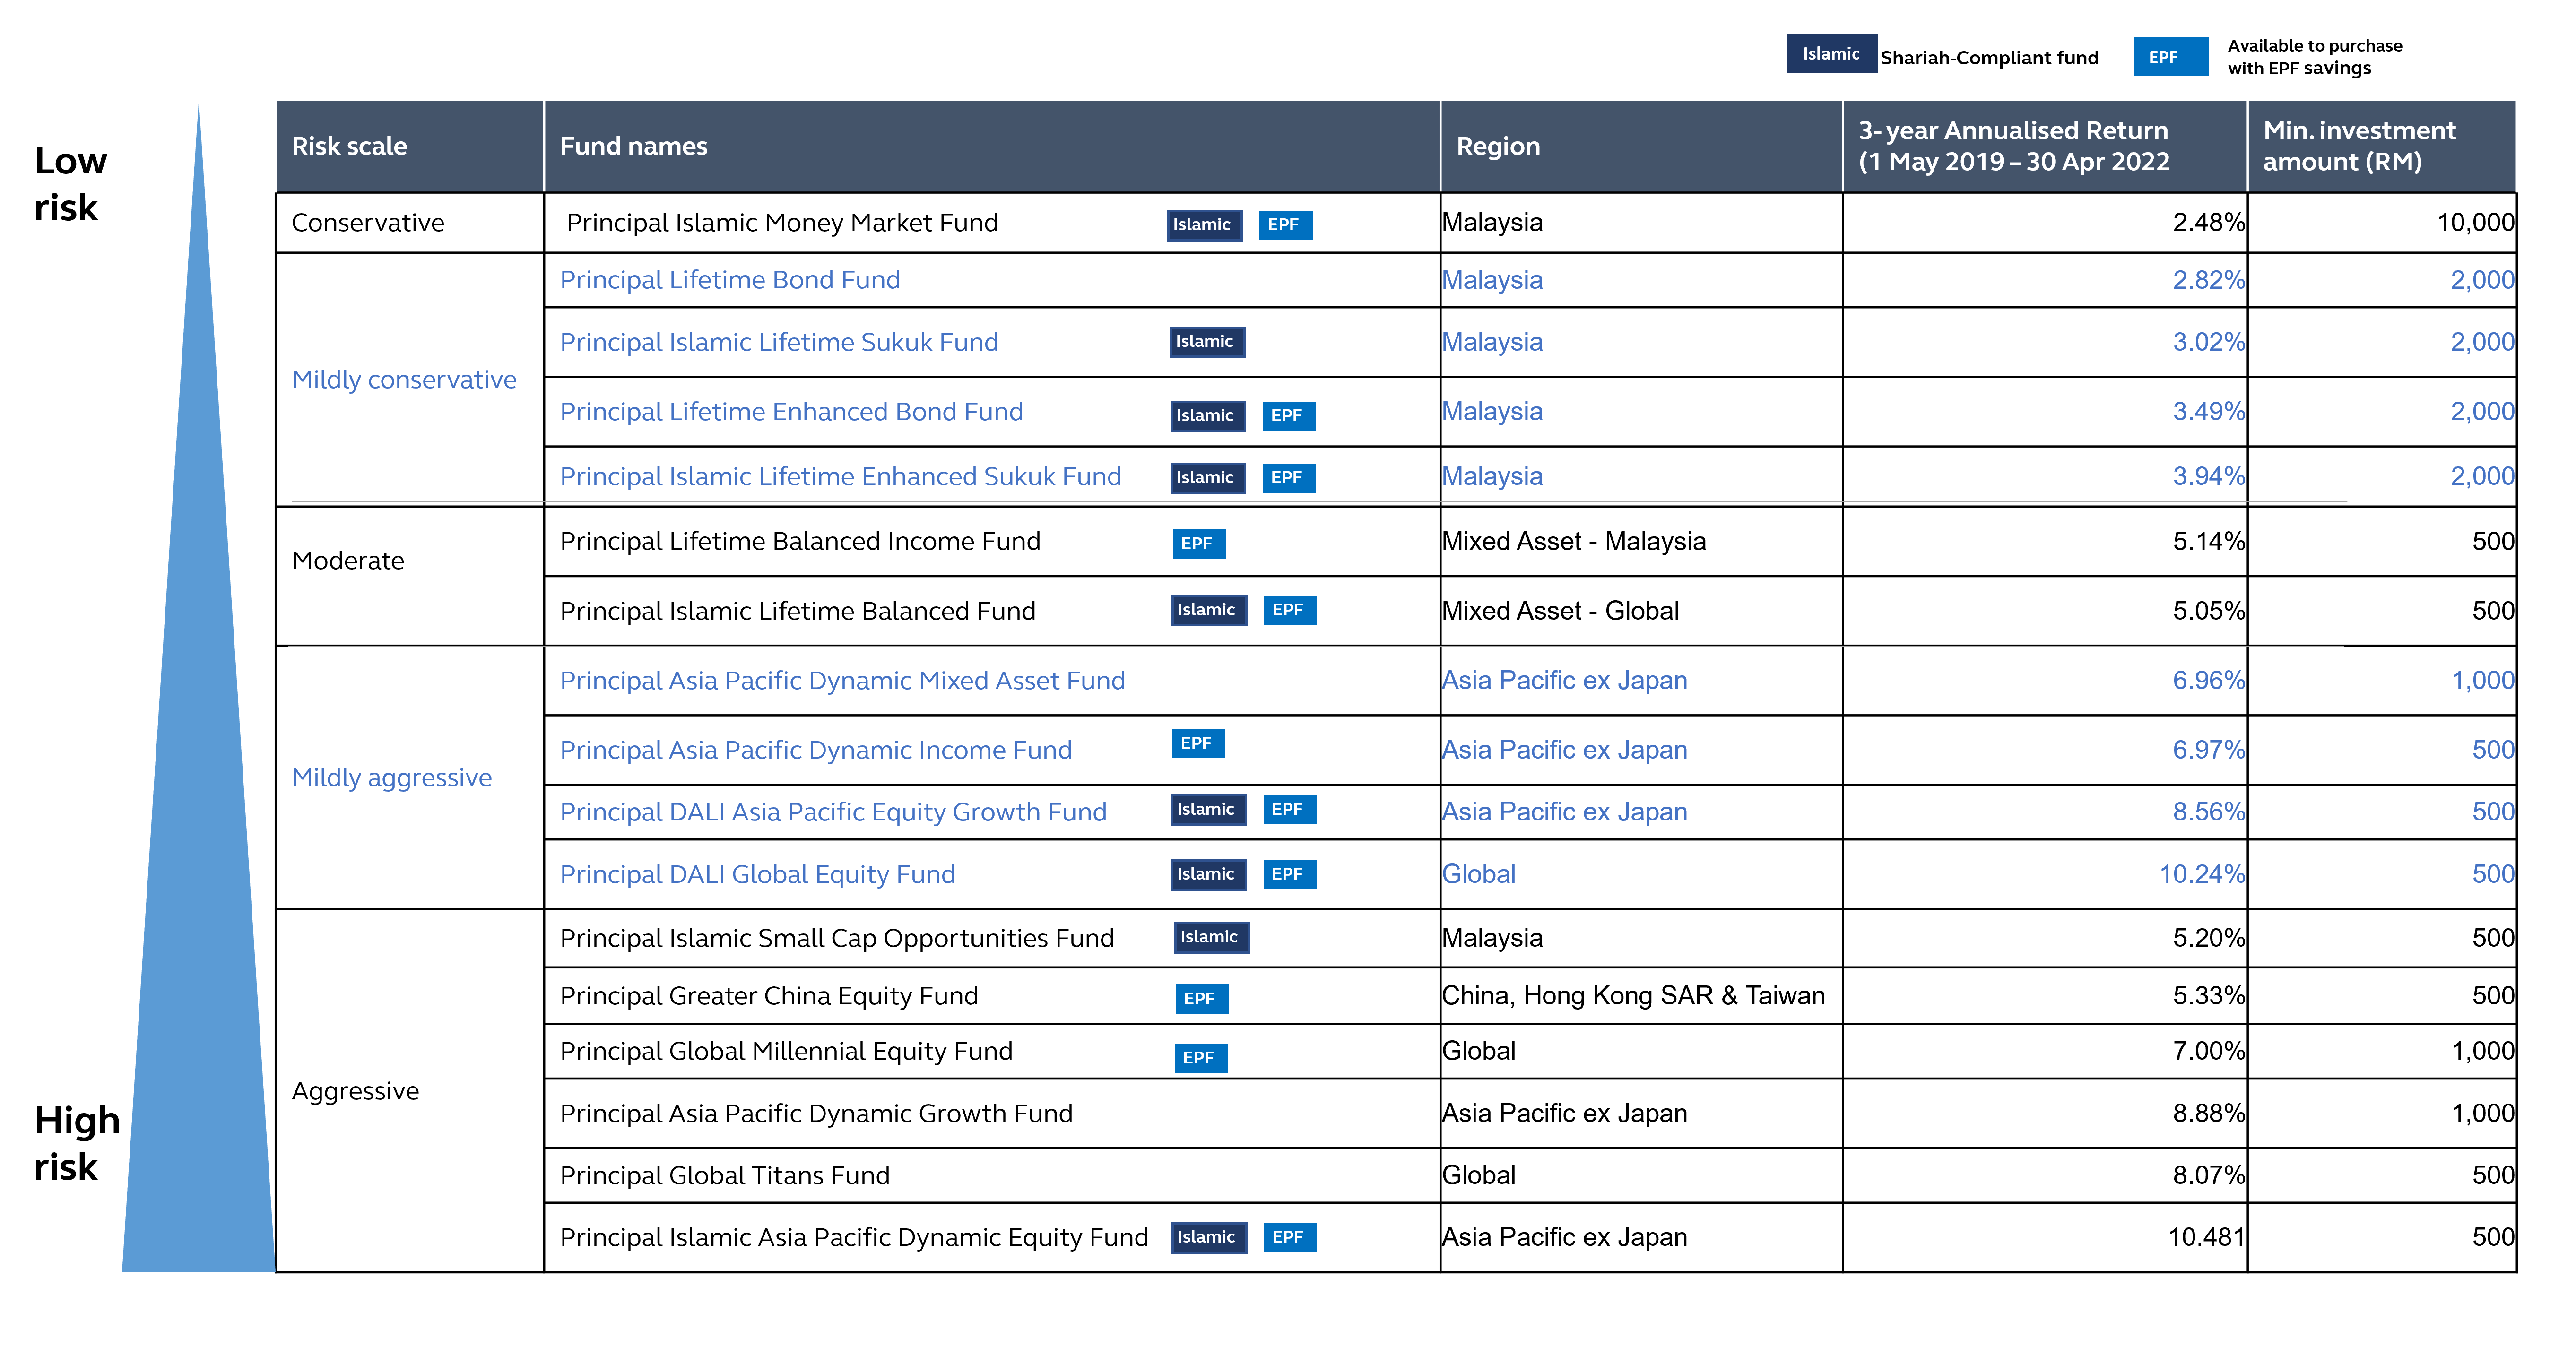Open Principal Lifetime Enhanced Bond Fund link
Image resolution: width=2576 pixels, height=1347 pixels.
[x=791, y=412]
